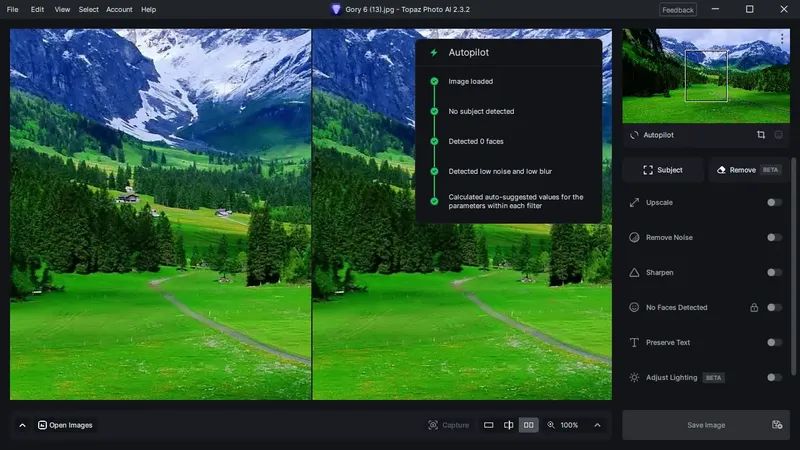
Task: Click the export settings icon in Save Image
Action: point(777,424)
